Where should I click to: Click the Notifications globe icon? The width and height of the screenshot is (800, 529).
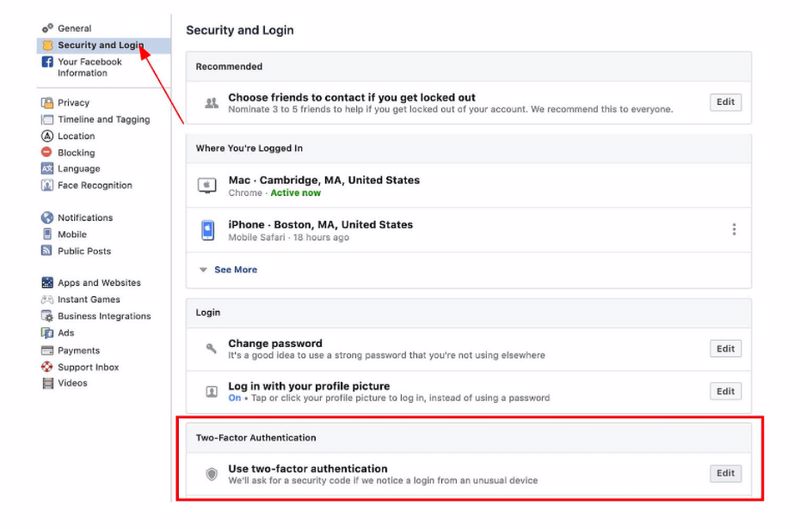pos(47,218)
